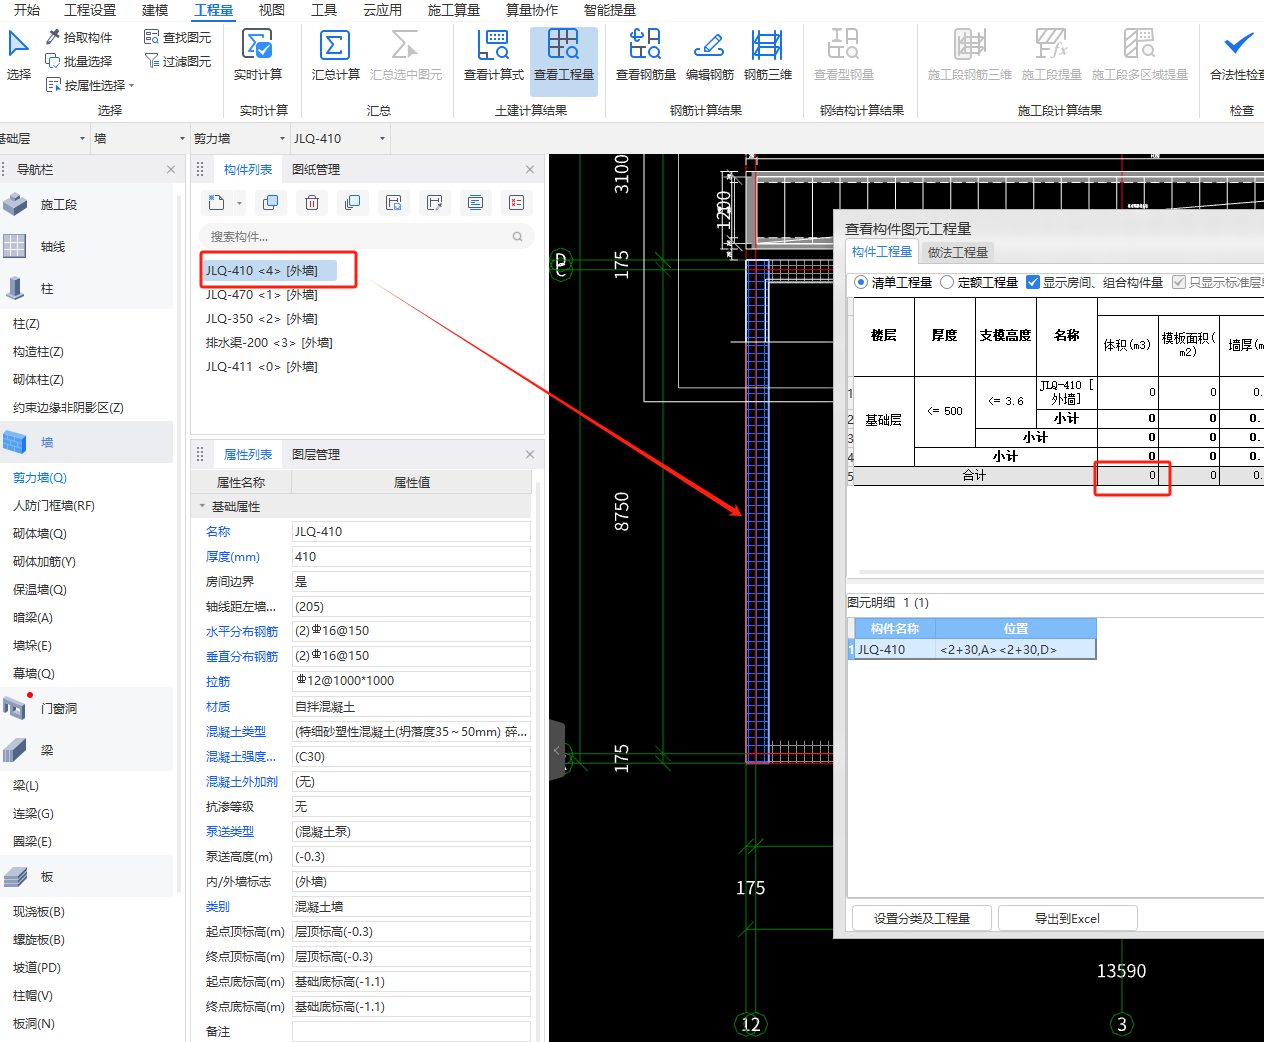Open 查看计算式 in the ribbon

[x=494, y=56]
